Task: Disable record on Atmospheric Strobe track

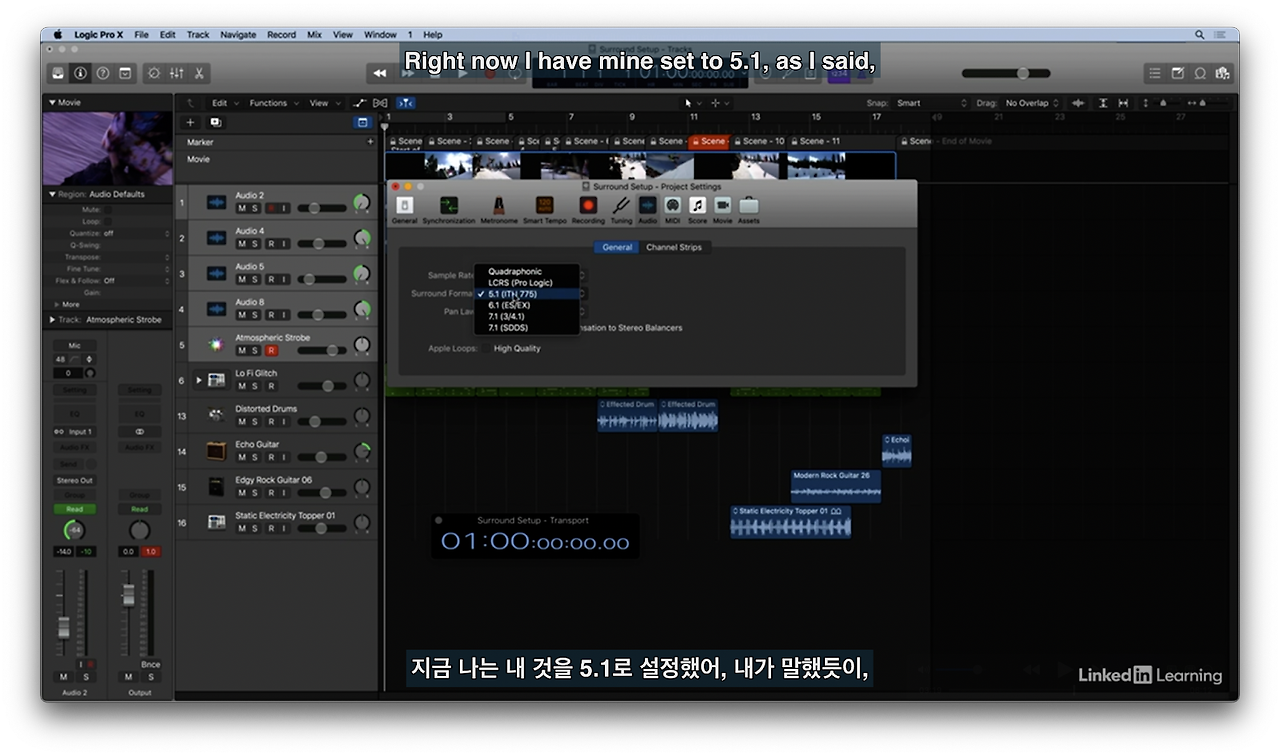Action: [270, 351]
